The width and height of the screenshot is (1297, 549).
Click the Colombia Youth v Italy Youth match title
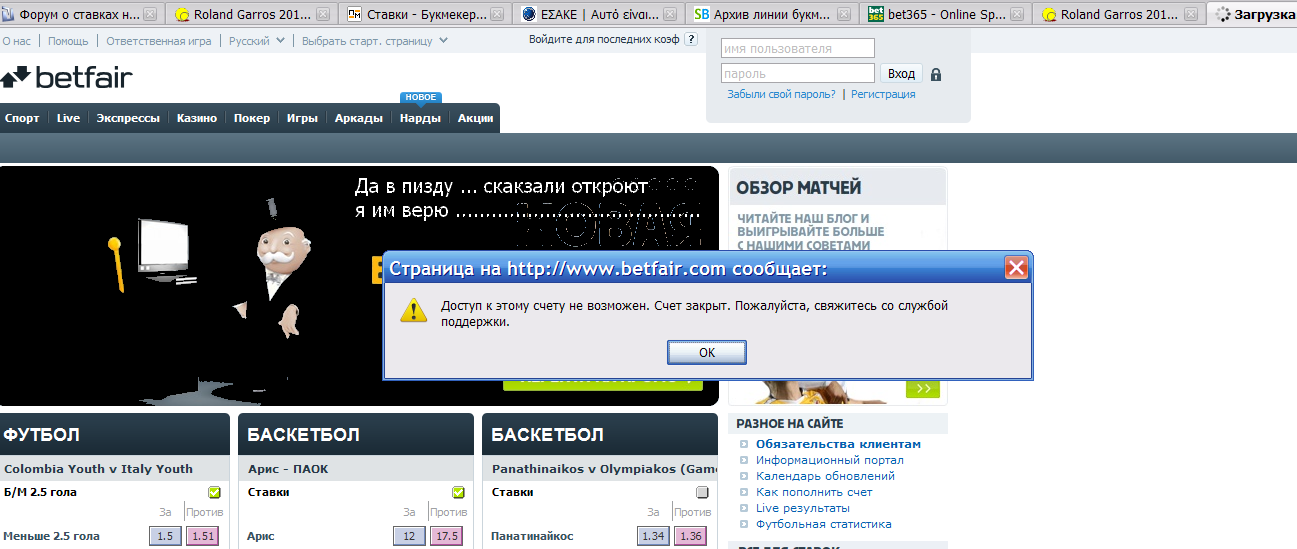(x=98, y=469)
